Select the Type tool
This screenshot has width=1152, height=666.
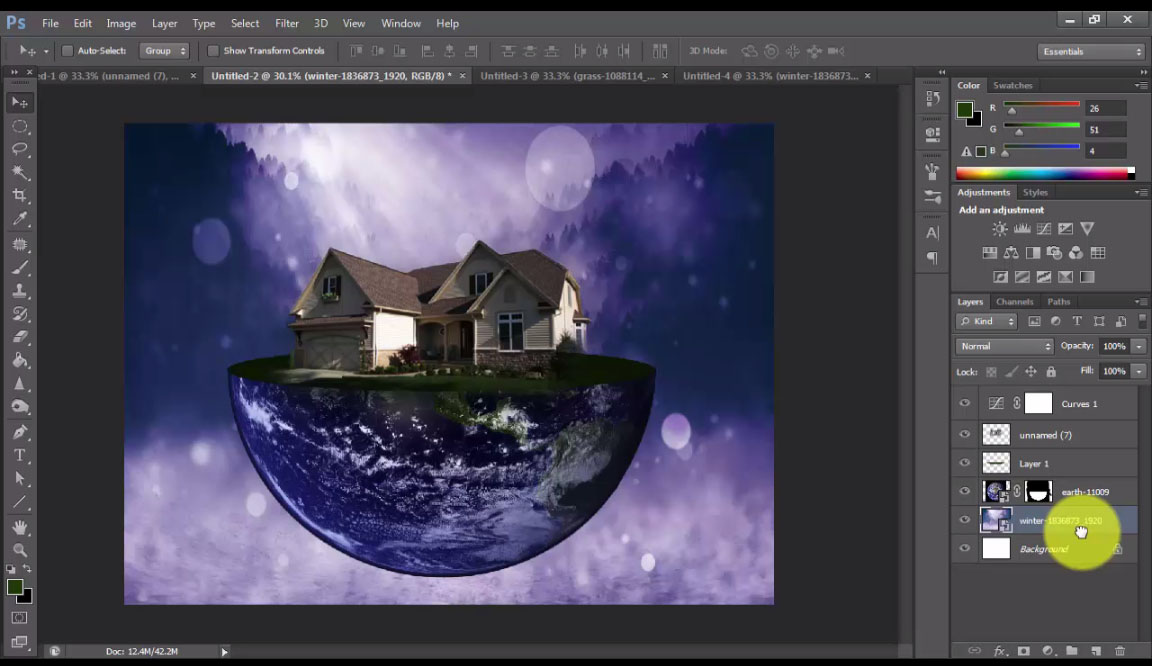[x=20, y=453]
